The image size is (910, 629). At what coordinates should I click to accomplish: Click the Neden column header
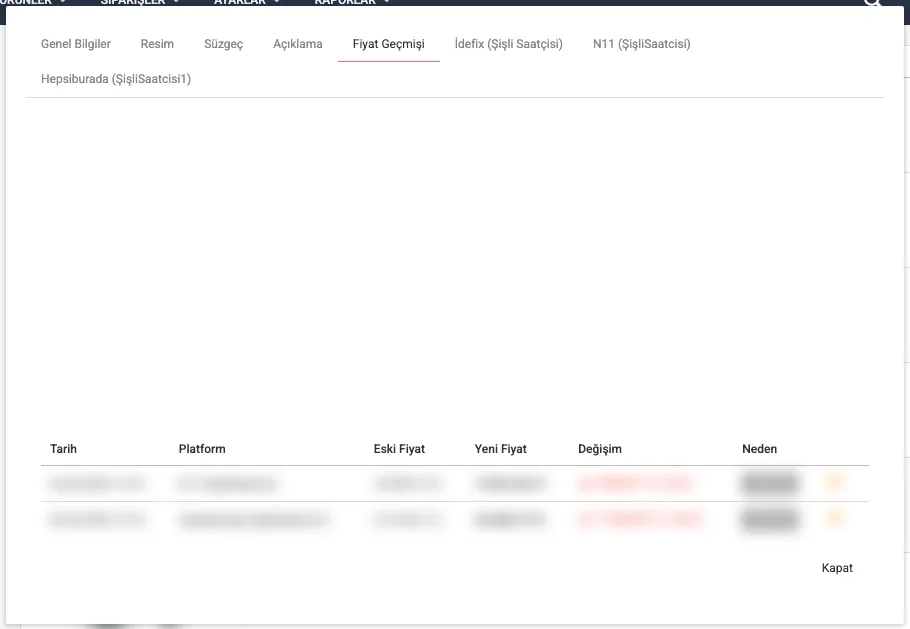click(760, 449)
